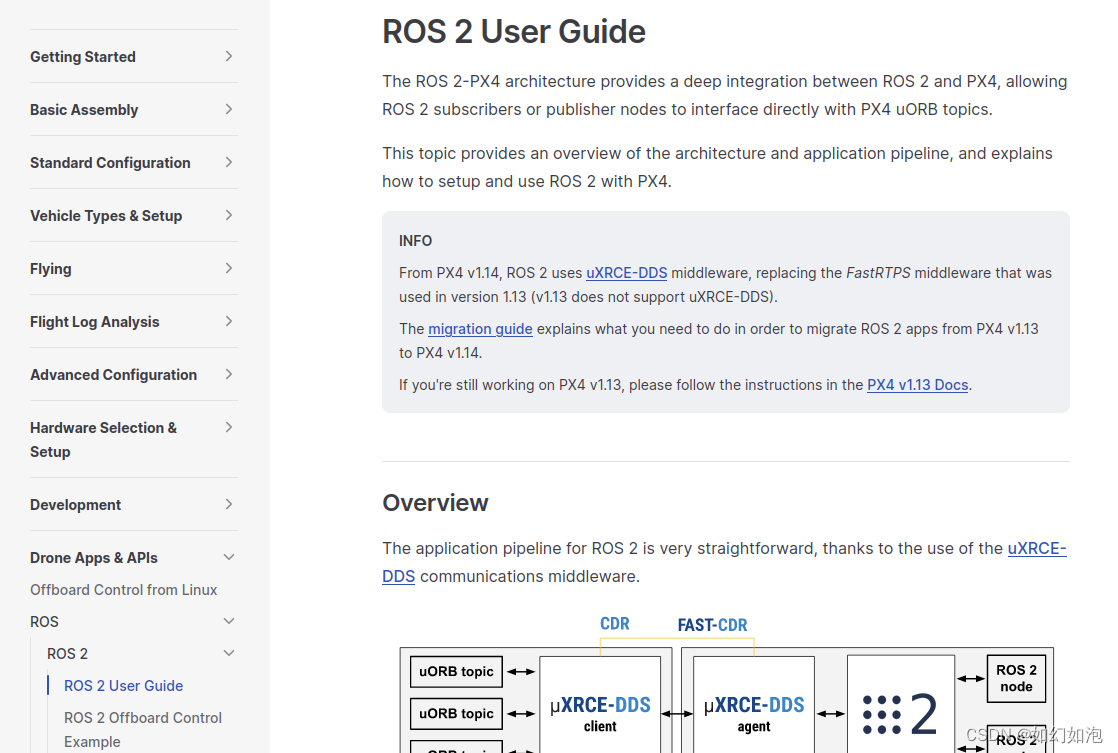Open Offboard Control from Linux page

[x=123, y=590]
